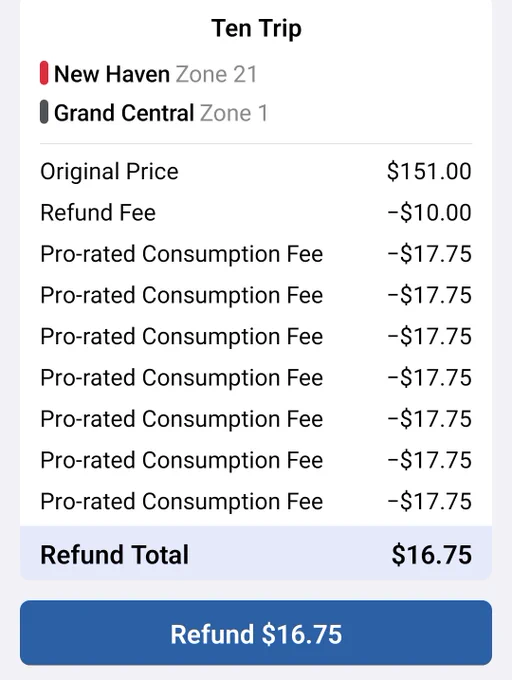
Task: Tap the Refund $16.75 button
Action: [256, 633]
